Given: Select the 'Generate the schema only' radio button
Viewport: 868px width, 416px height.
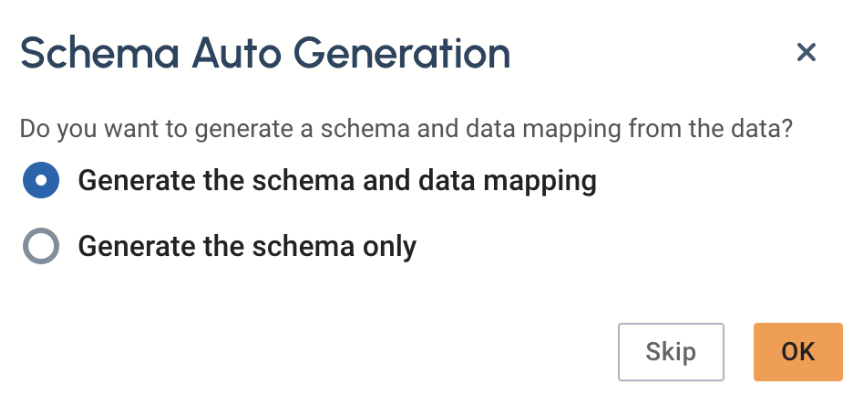Looking at the screenshot, I should pos(41,245).
